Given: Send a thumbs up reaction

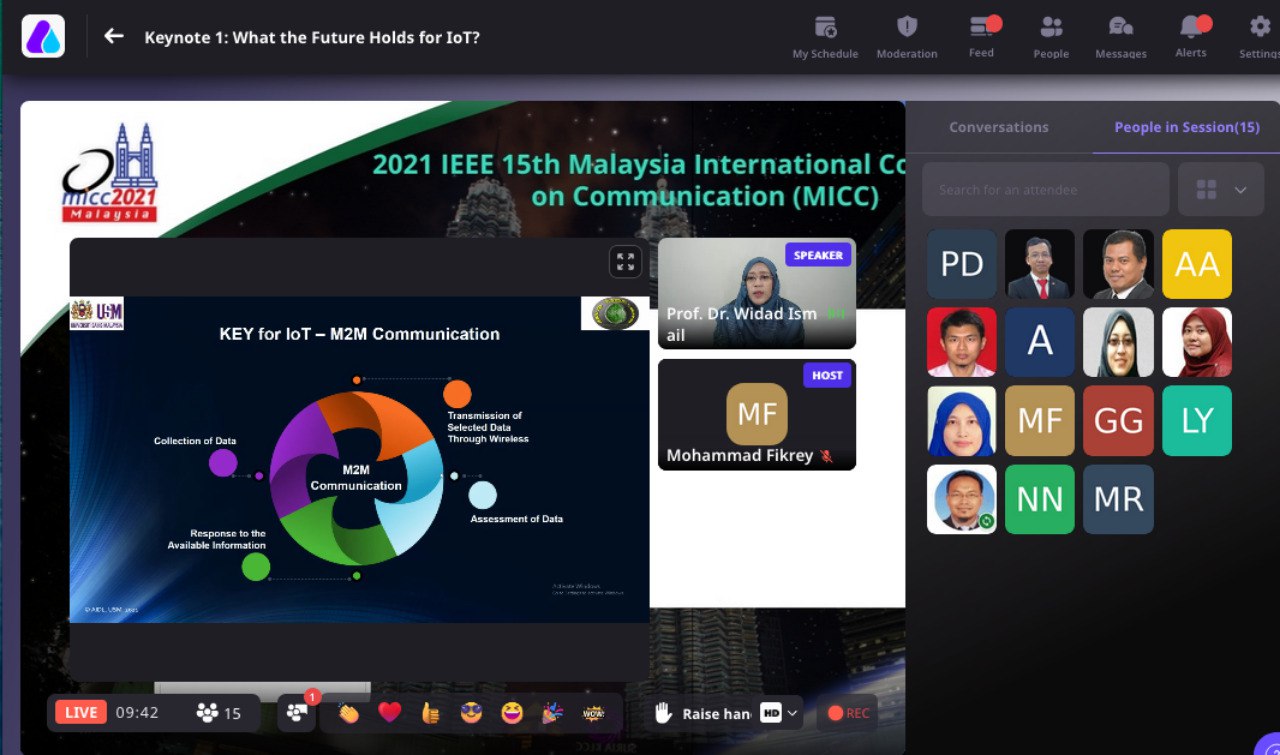Looking at the screenshot, I should pos(431,713).
